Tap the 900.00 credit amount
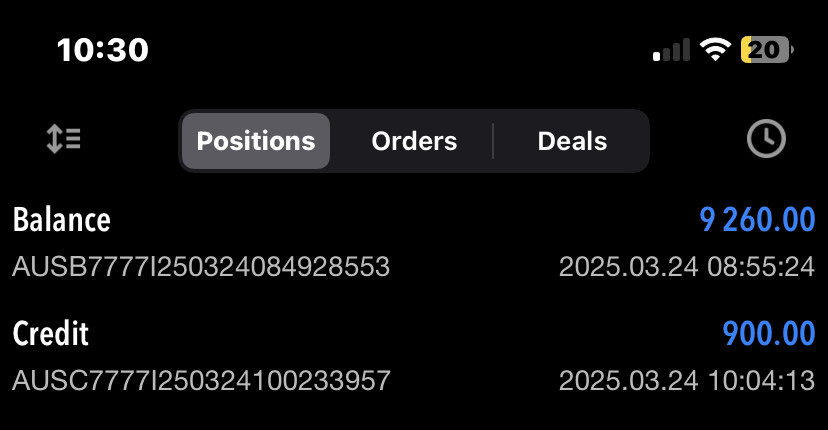The image size is (828, 430). [x=769, y=334]
